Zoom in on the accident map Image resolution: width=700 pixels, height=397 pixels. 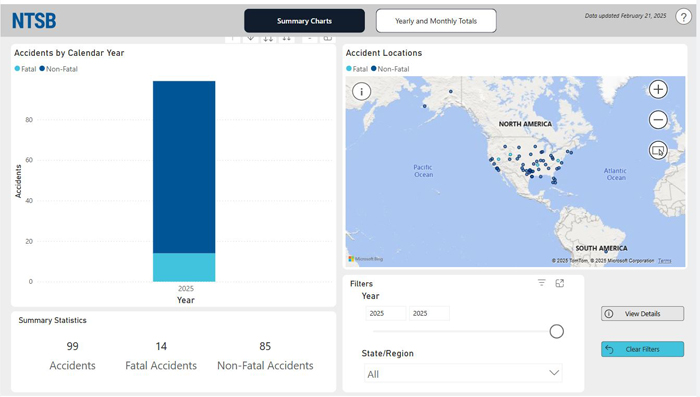(658, 89)
